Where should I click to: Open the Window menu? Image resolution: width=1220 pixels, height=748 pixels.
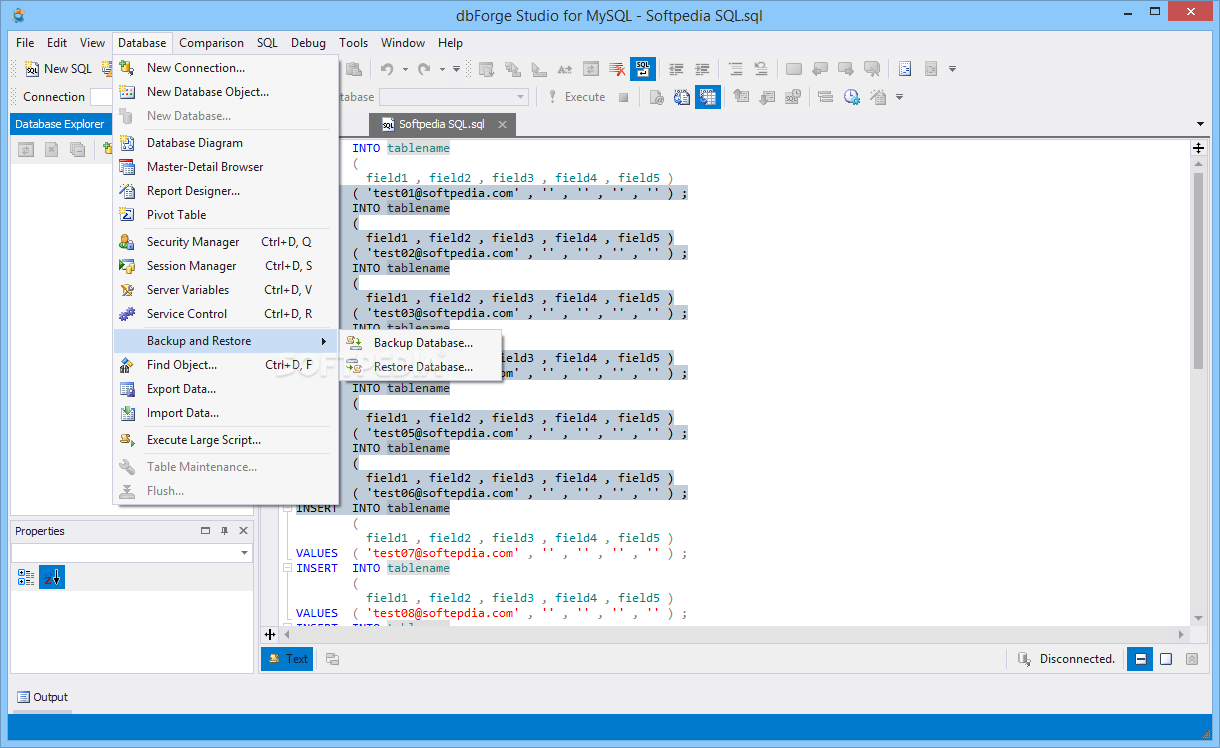[x=403, y=43]
